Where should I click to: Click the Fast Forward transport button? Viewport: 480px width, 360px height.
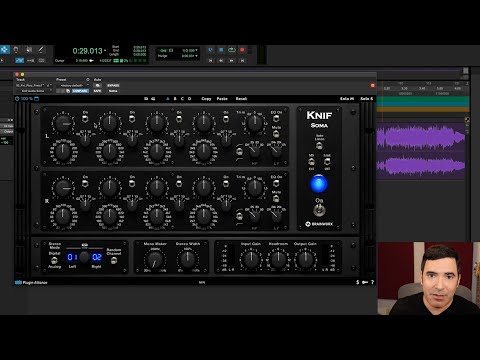click(232, 60)
